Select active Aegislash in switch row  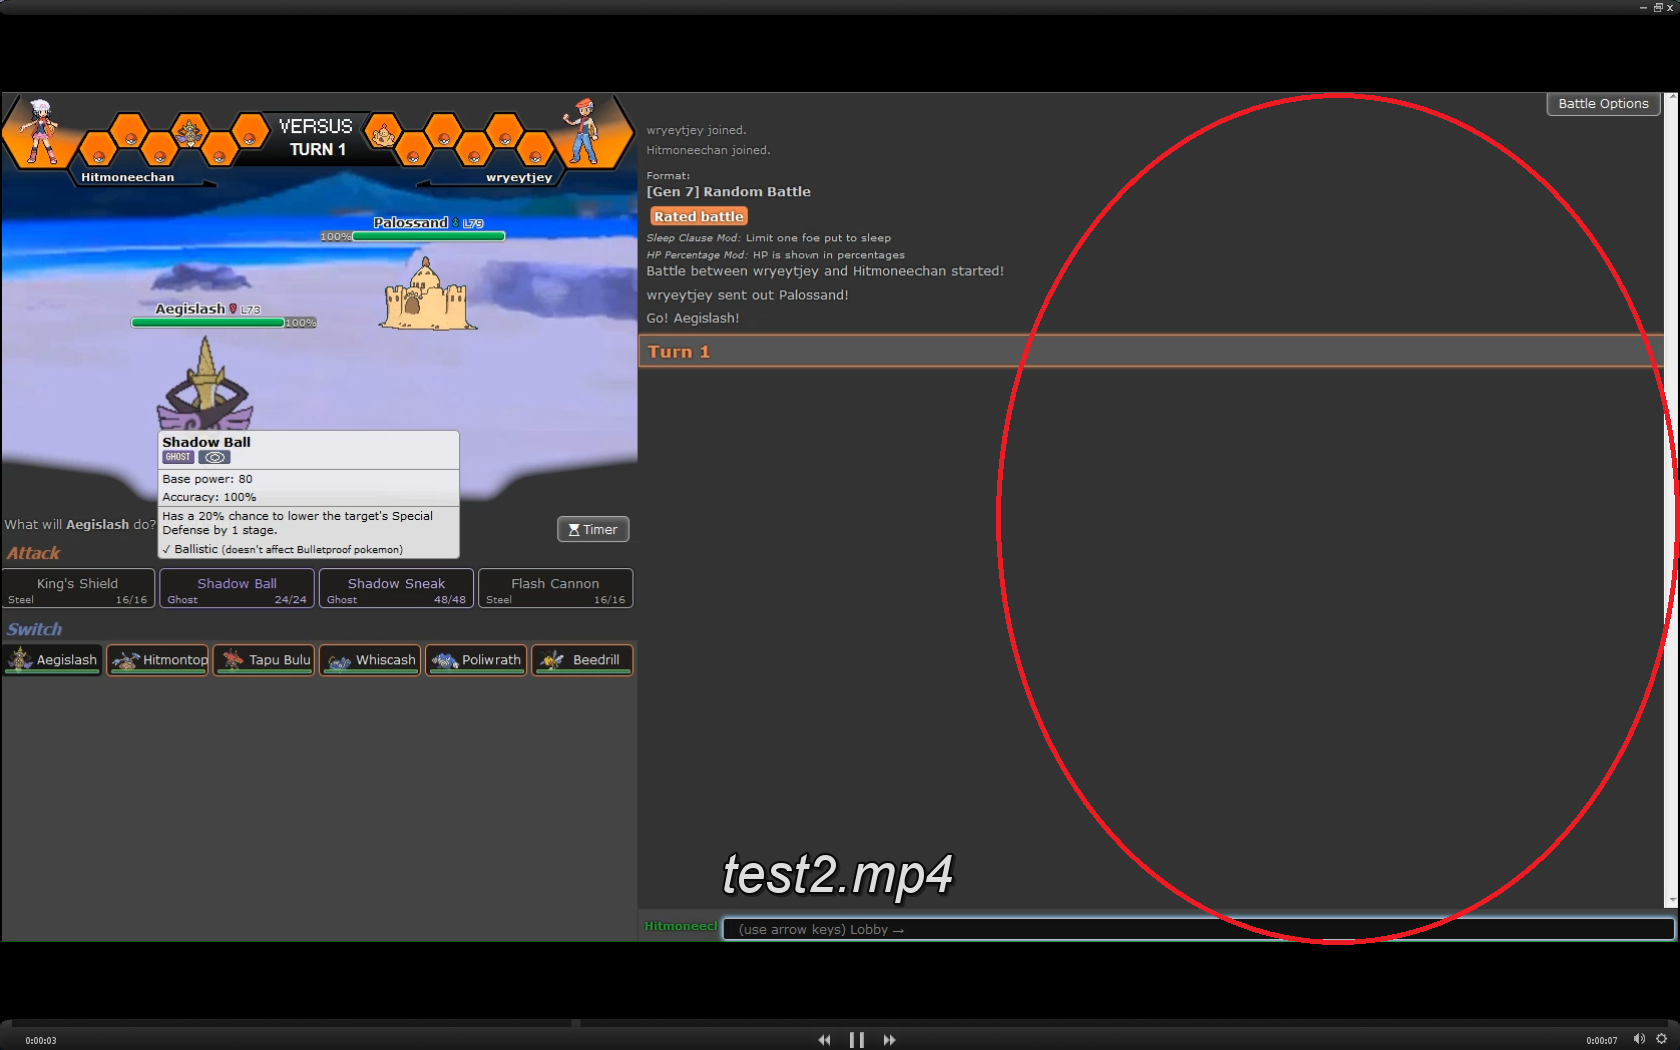[53, 660]
